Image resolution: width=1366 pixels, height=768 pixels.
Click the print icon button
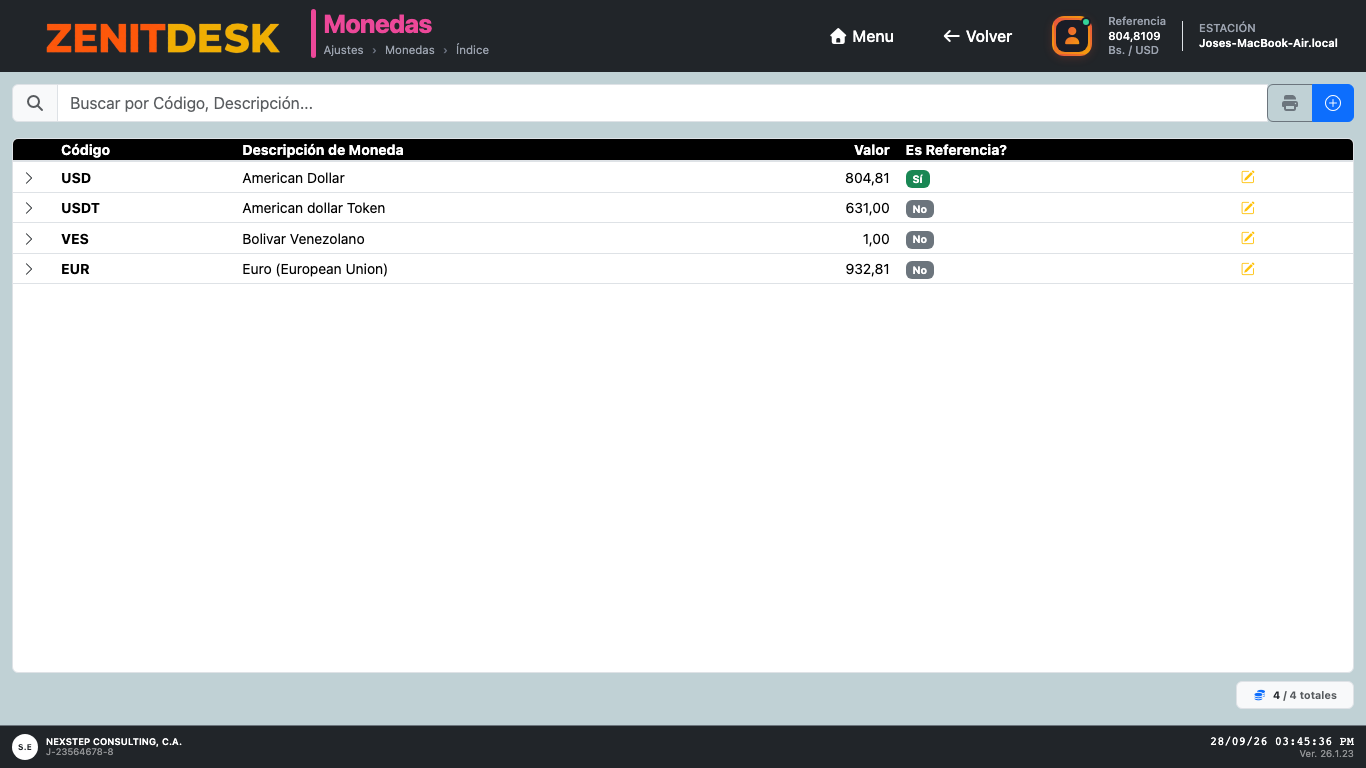1290,103
